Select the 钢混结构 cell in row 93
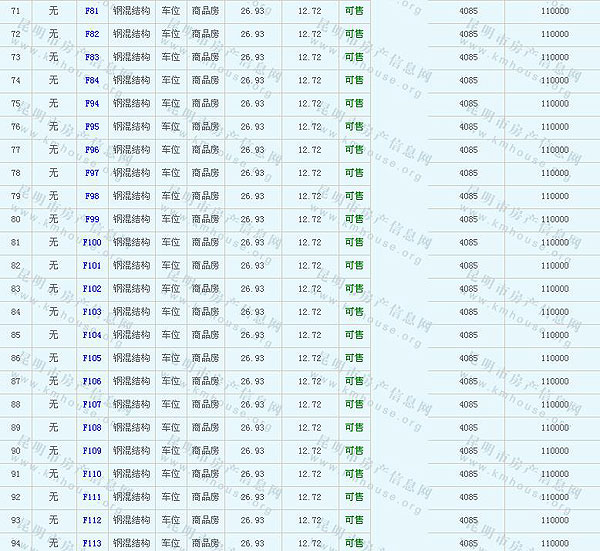 pos(131,520)
